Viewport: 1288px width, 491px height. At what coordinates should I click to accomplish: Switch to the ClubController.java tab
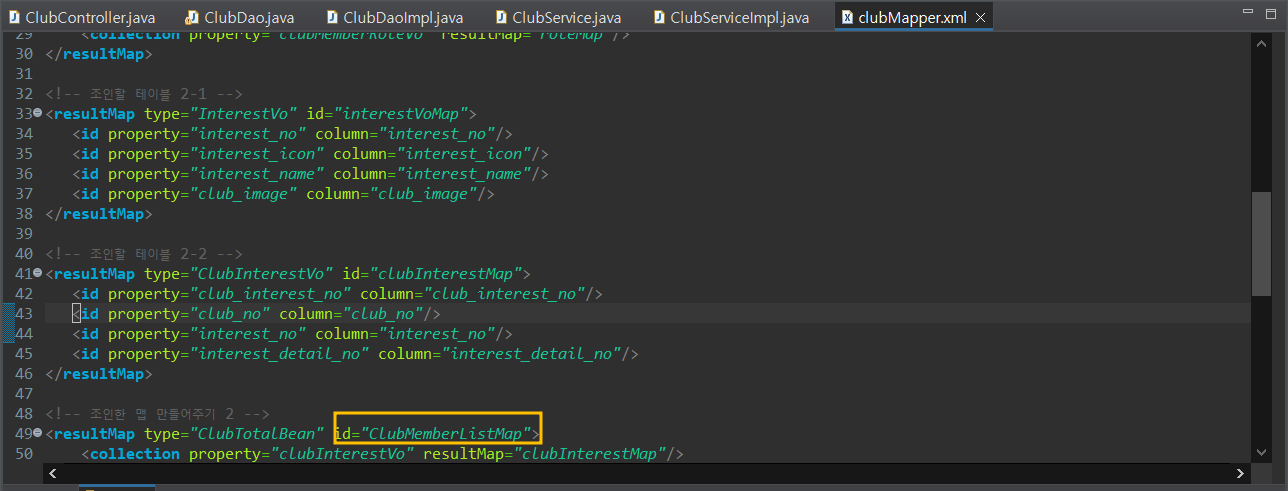coord(80,17)
